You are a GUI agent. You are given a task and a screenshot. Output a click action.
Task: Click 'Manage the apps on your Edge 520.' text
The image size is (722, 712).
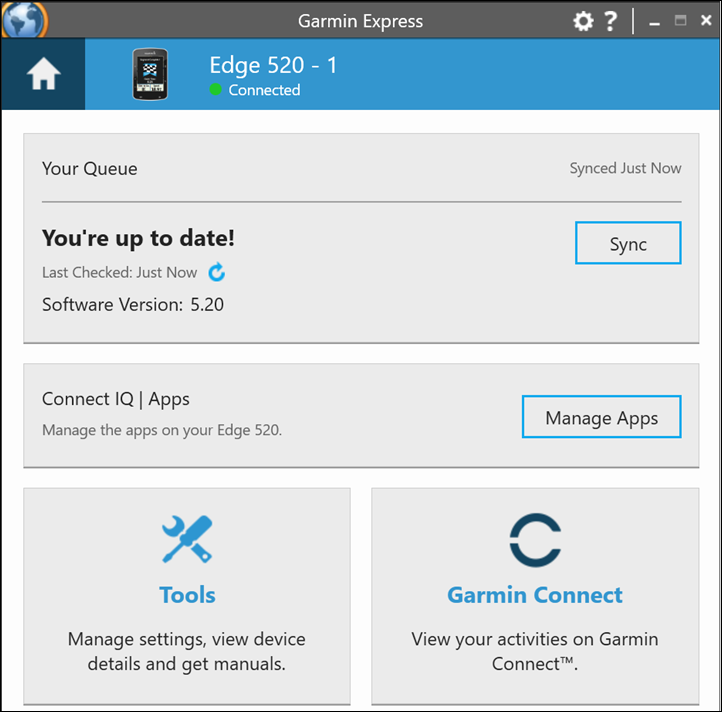[x=162, y=430]
